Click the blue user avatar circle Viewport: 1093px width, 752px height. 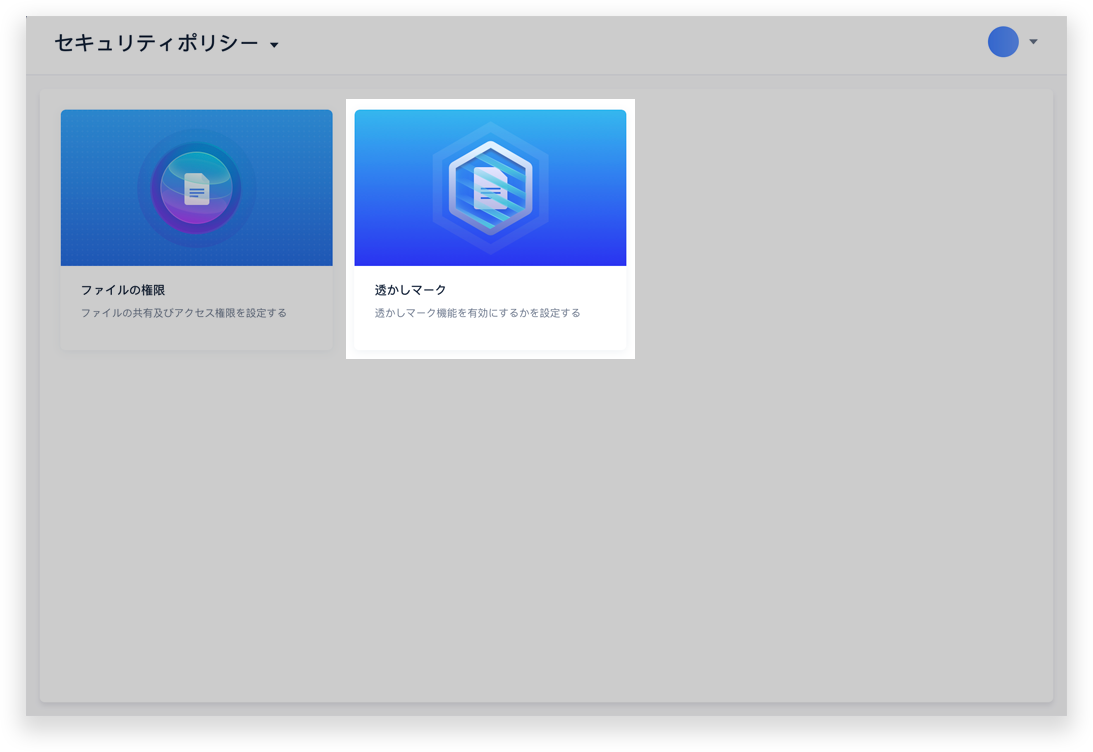pos(1003,42)
